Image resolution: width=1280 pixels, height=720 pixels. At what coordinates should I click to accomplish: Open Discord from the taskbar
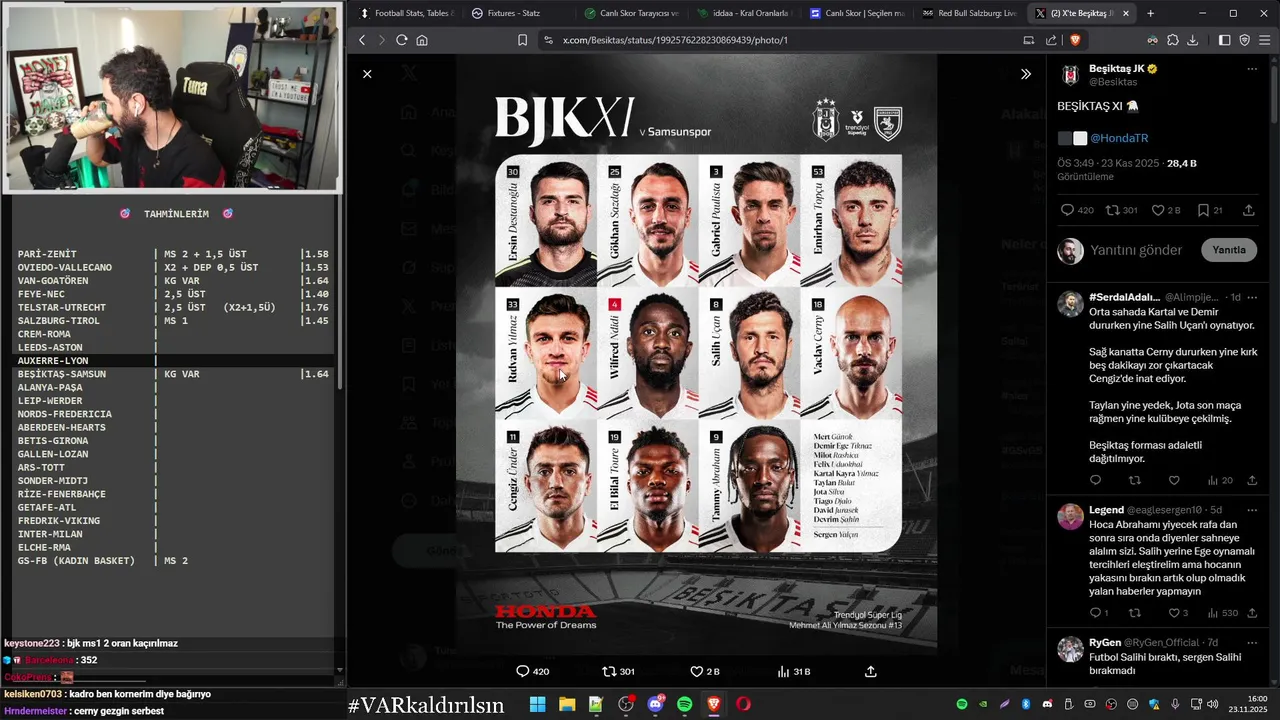coord(656,704)
